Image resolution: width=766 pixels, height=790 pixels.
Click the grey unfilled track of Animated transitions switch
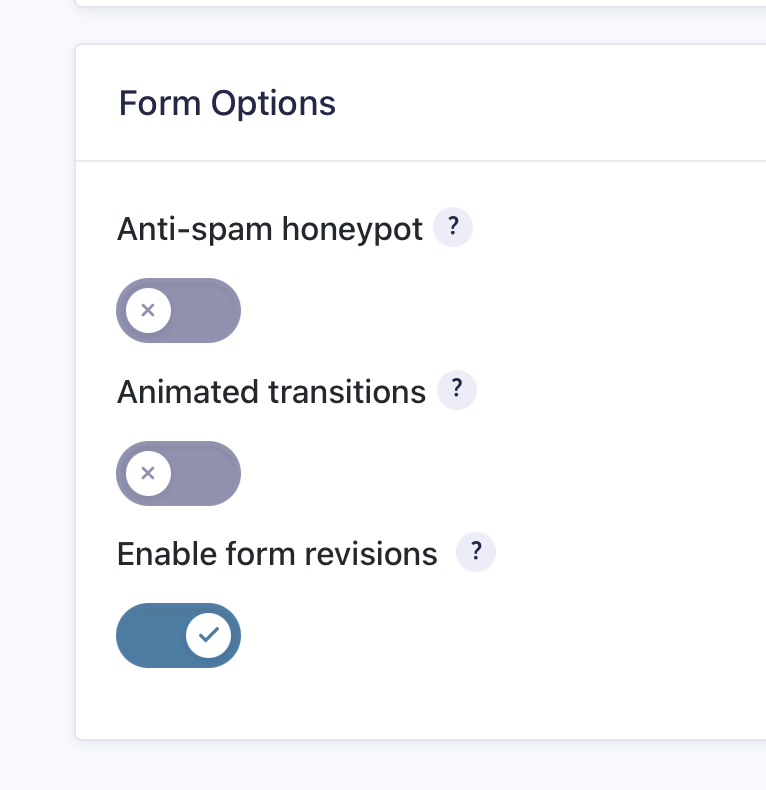click(x=207, y=473)
